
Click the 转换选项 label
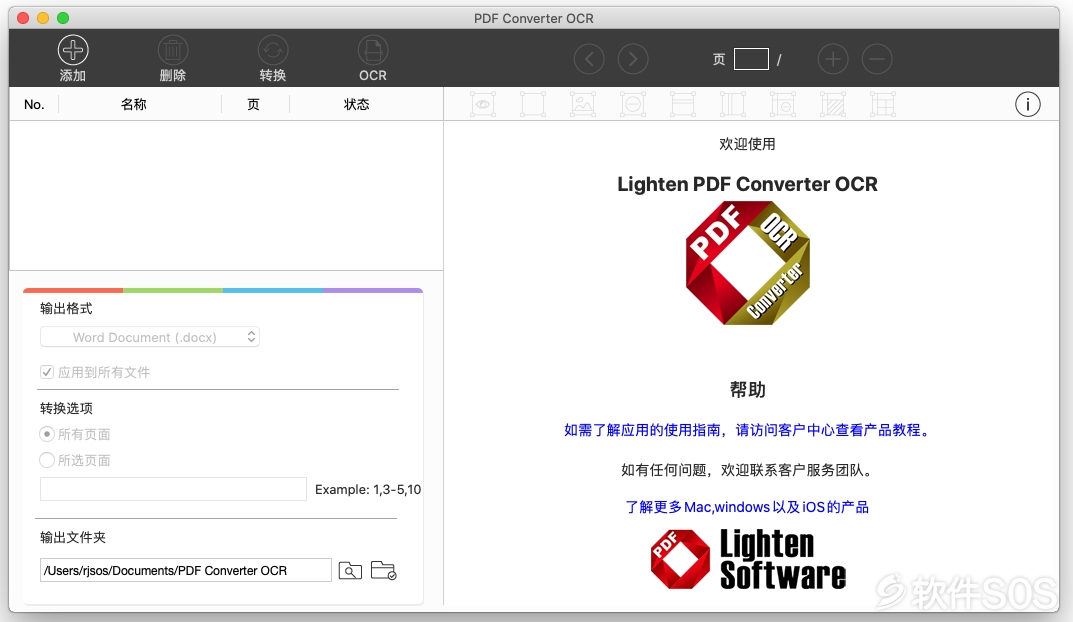pyautogui.click(x=66, y=409)
